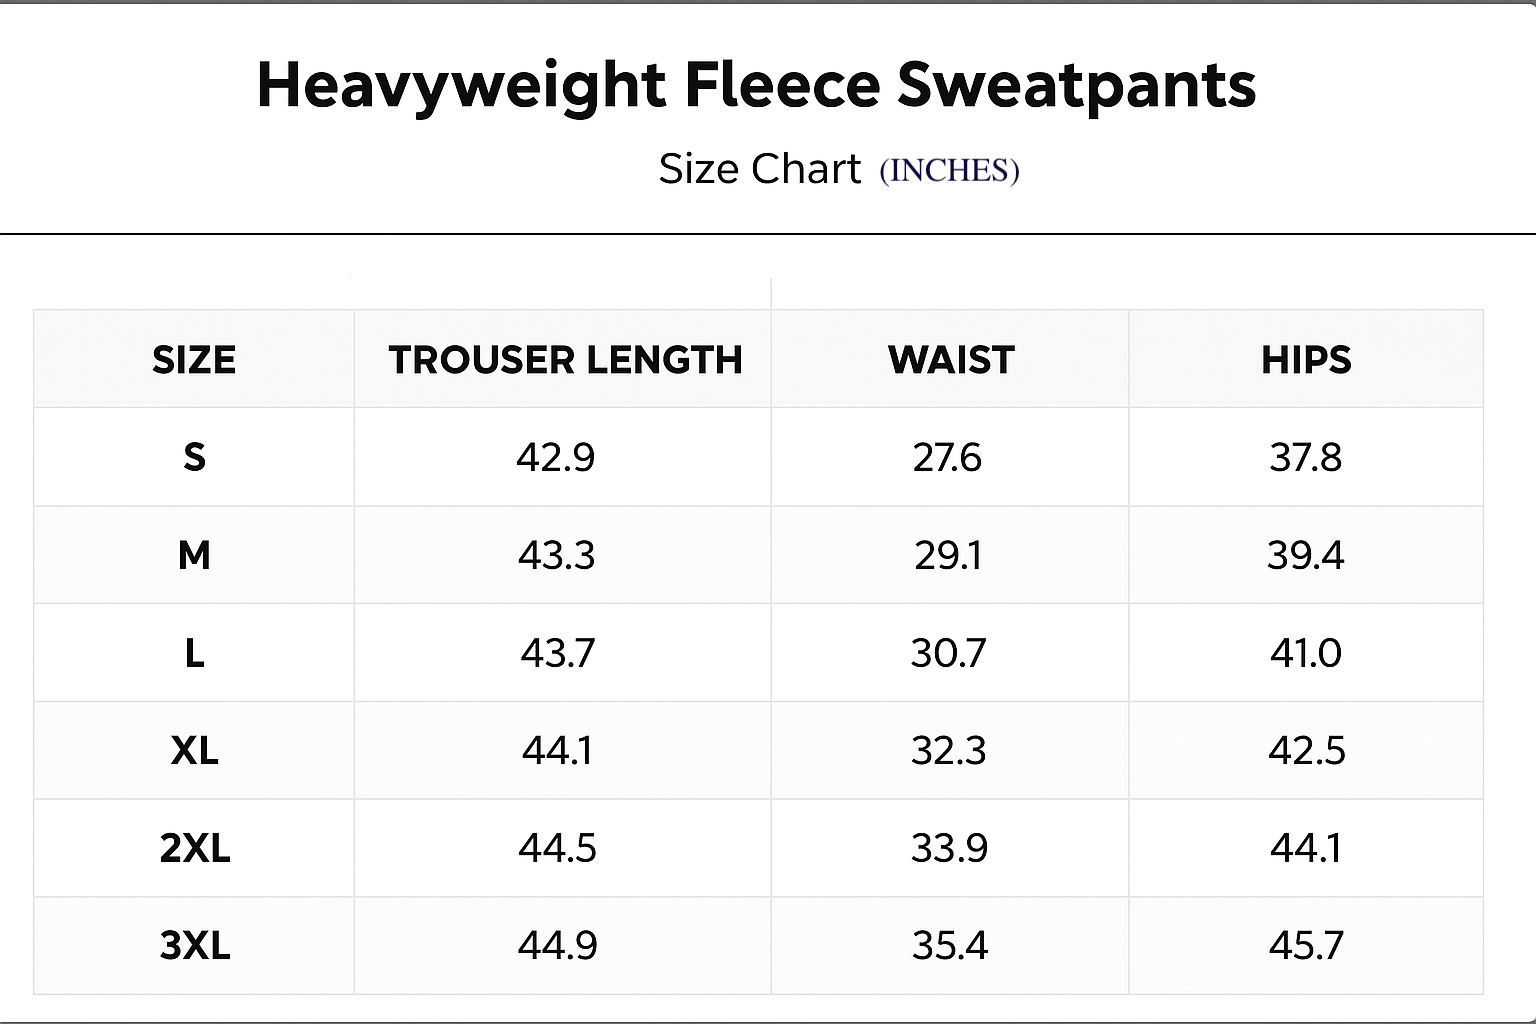Click trouser length value 42.9
The height and width of the screenshot is (1024, 1536).
(x=556, y=458)
